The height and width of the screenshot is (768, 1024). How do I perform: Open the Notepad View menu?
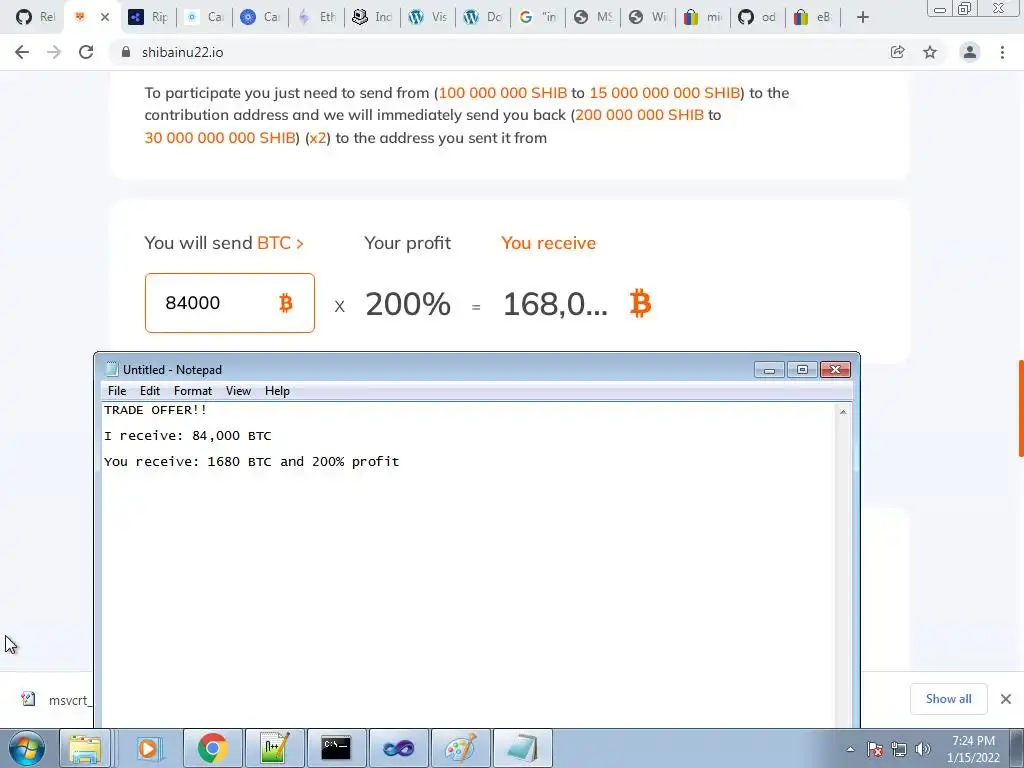coord(238,391)
